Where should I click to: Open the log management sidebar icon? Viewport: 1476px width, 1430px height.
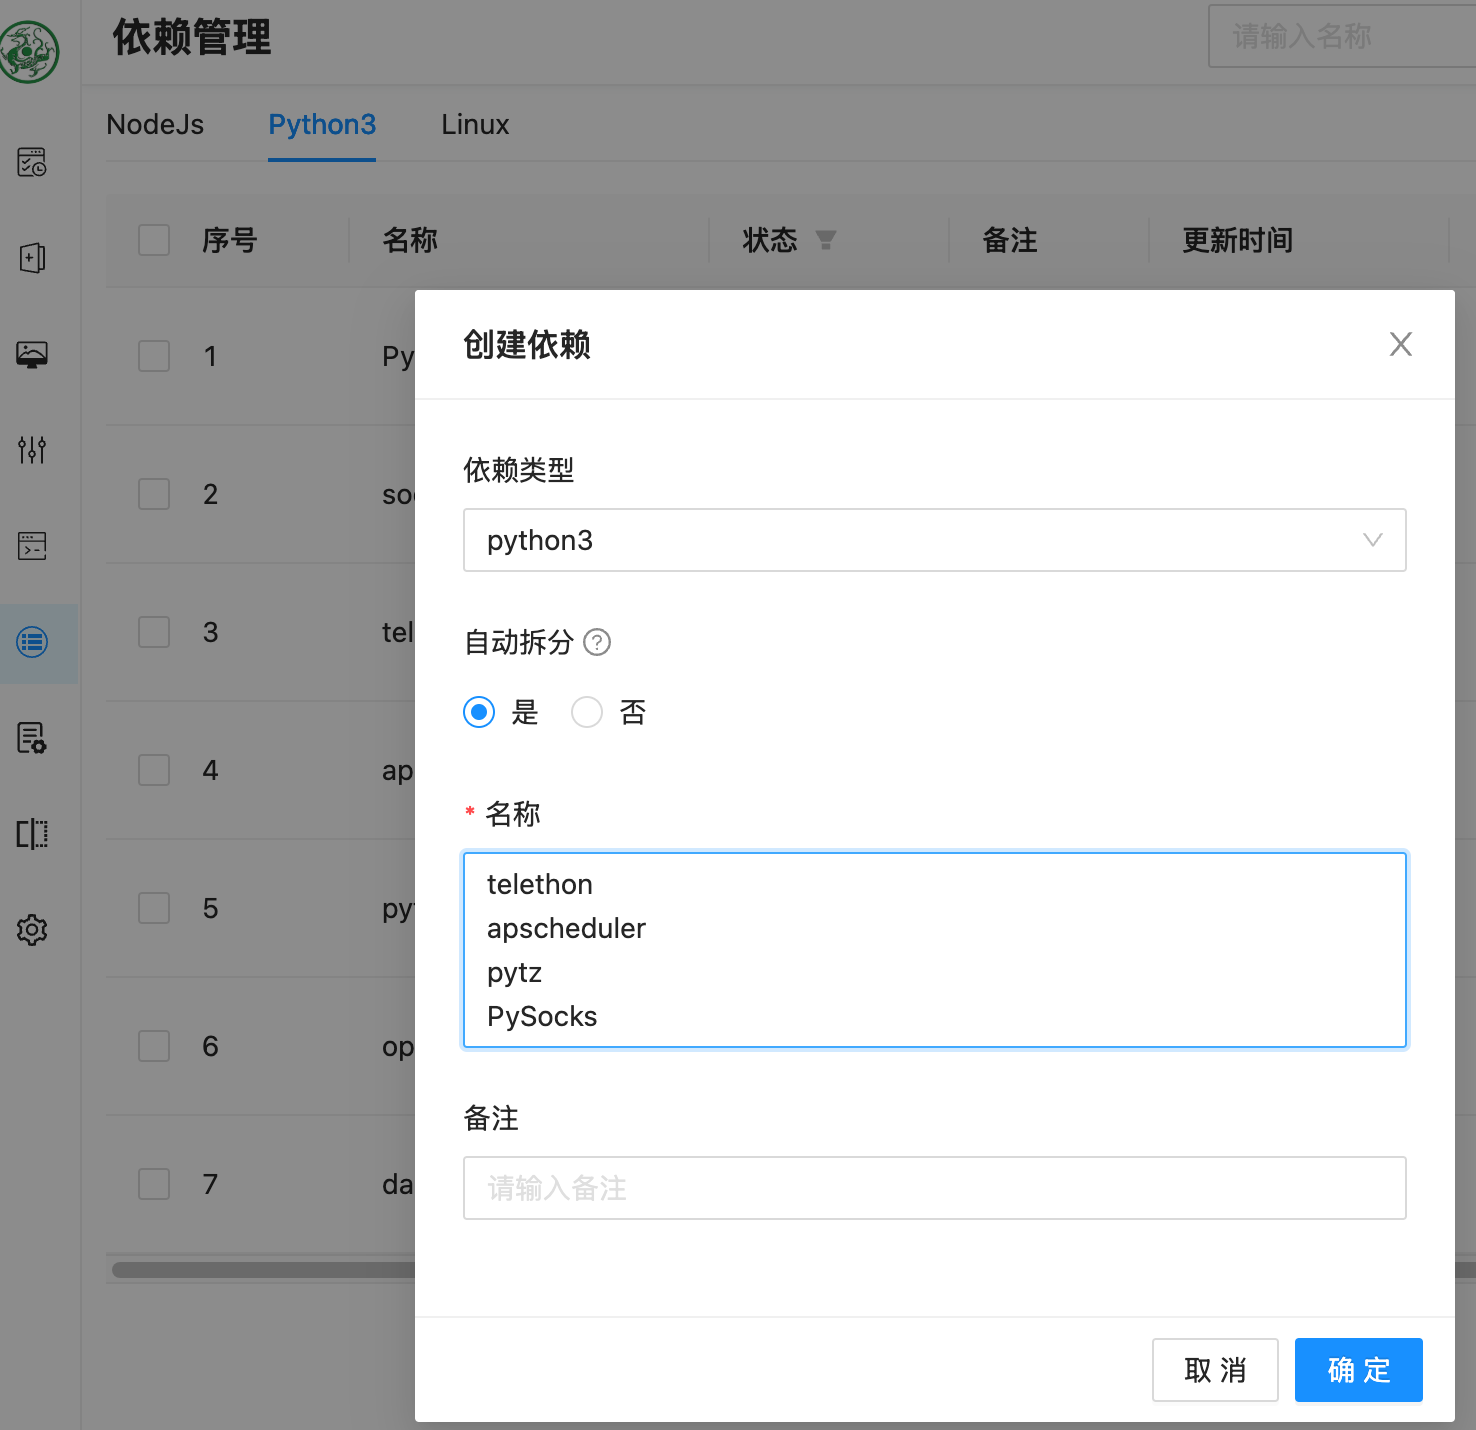(x=32, y=738)
